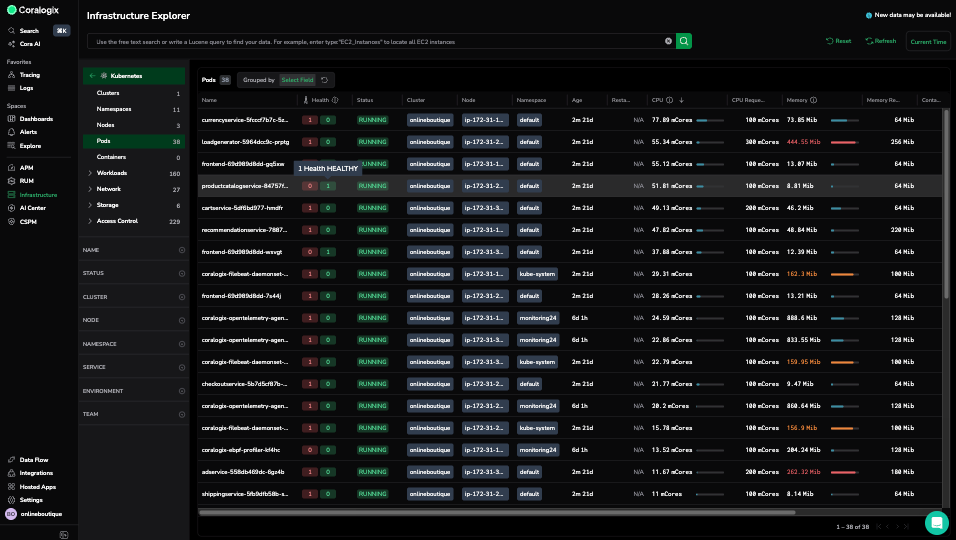Open Dashboards in the left navigation

pos(36,119)
